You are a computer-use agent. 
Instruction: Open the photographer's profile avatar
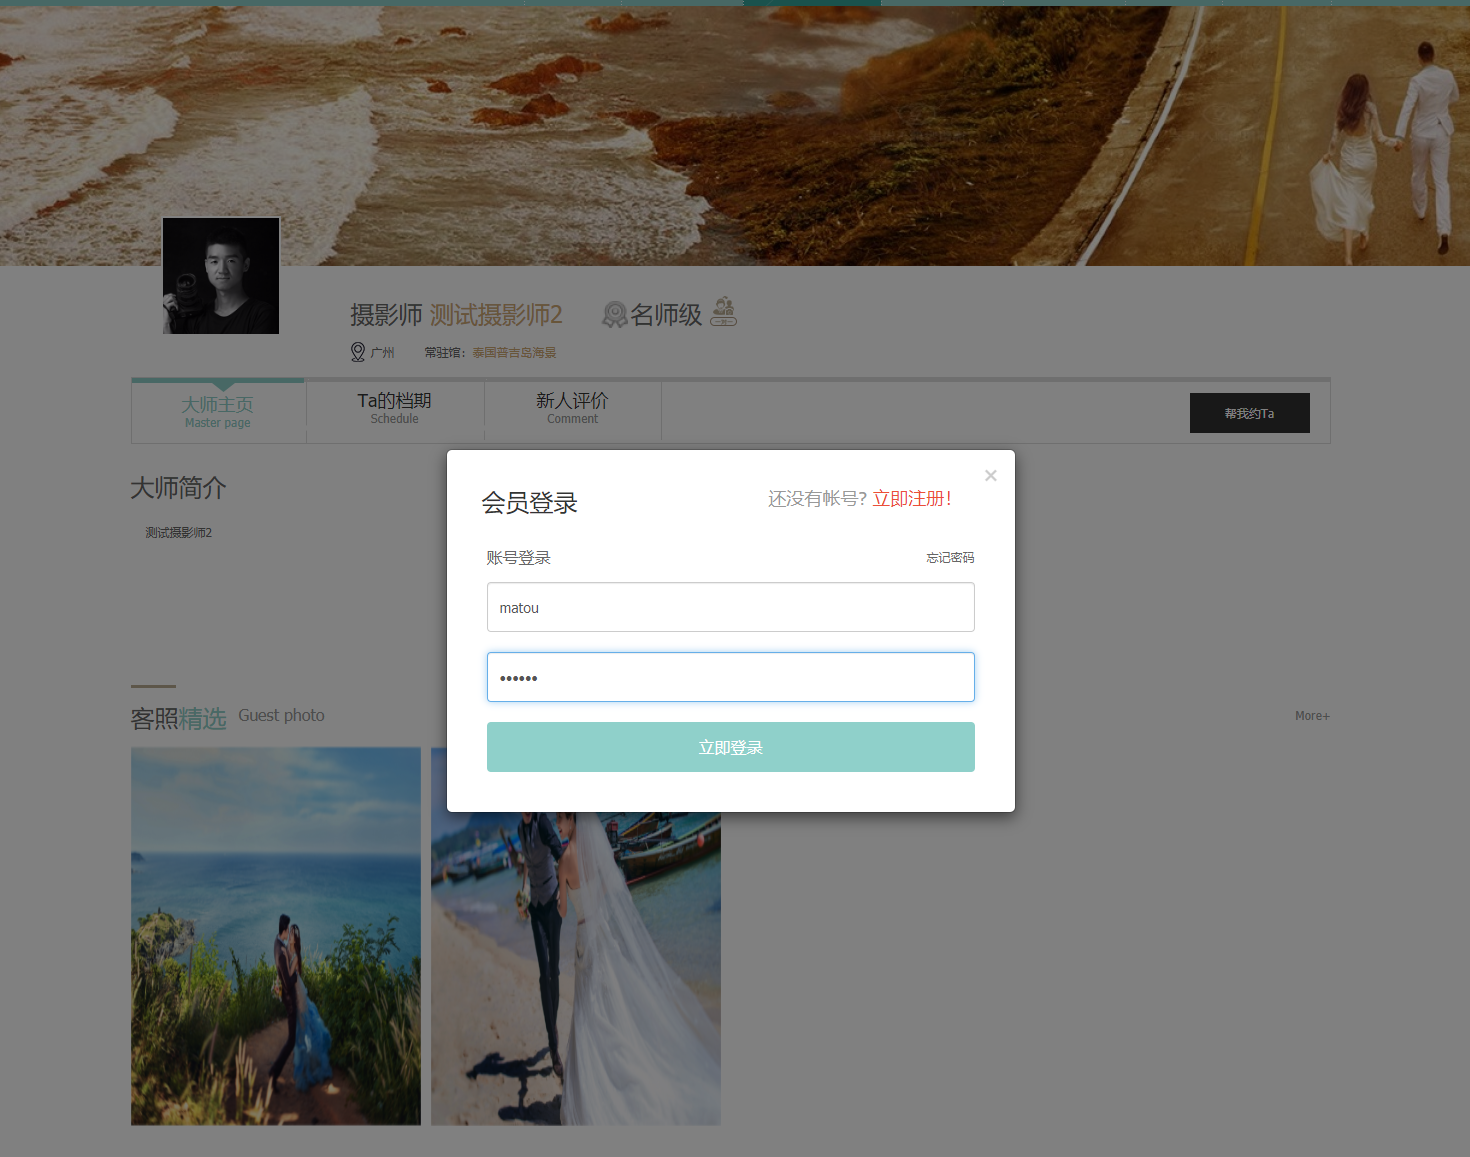point(221,276)
